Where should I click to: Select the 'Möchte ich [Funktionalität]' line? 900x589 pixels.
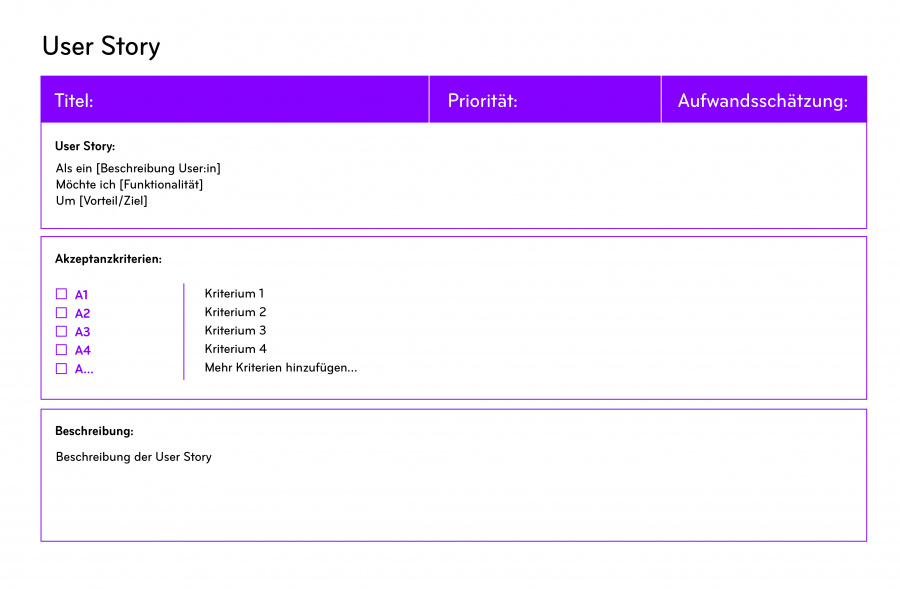(x=129, y=184)
